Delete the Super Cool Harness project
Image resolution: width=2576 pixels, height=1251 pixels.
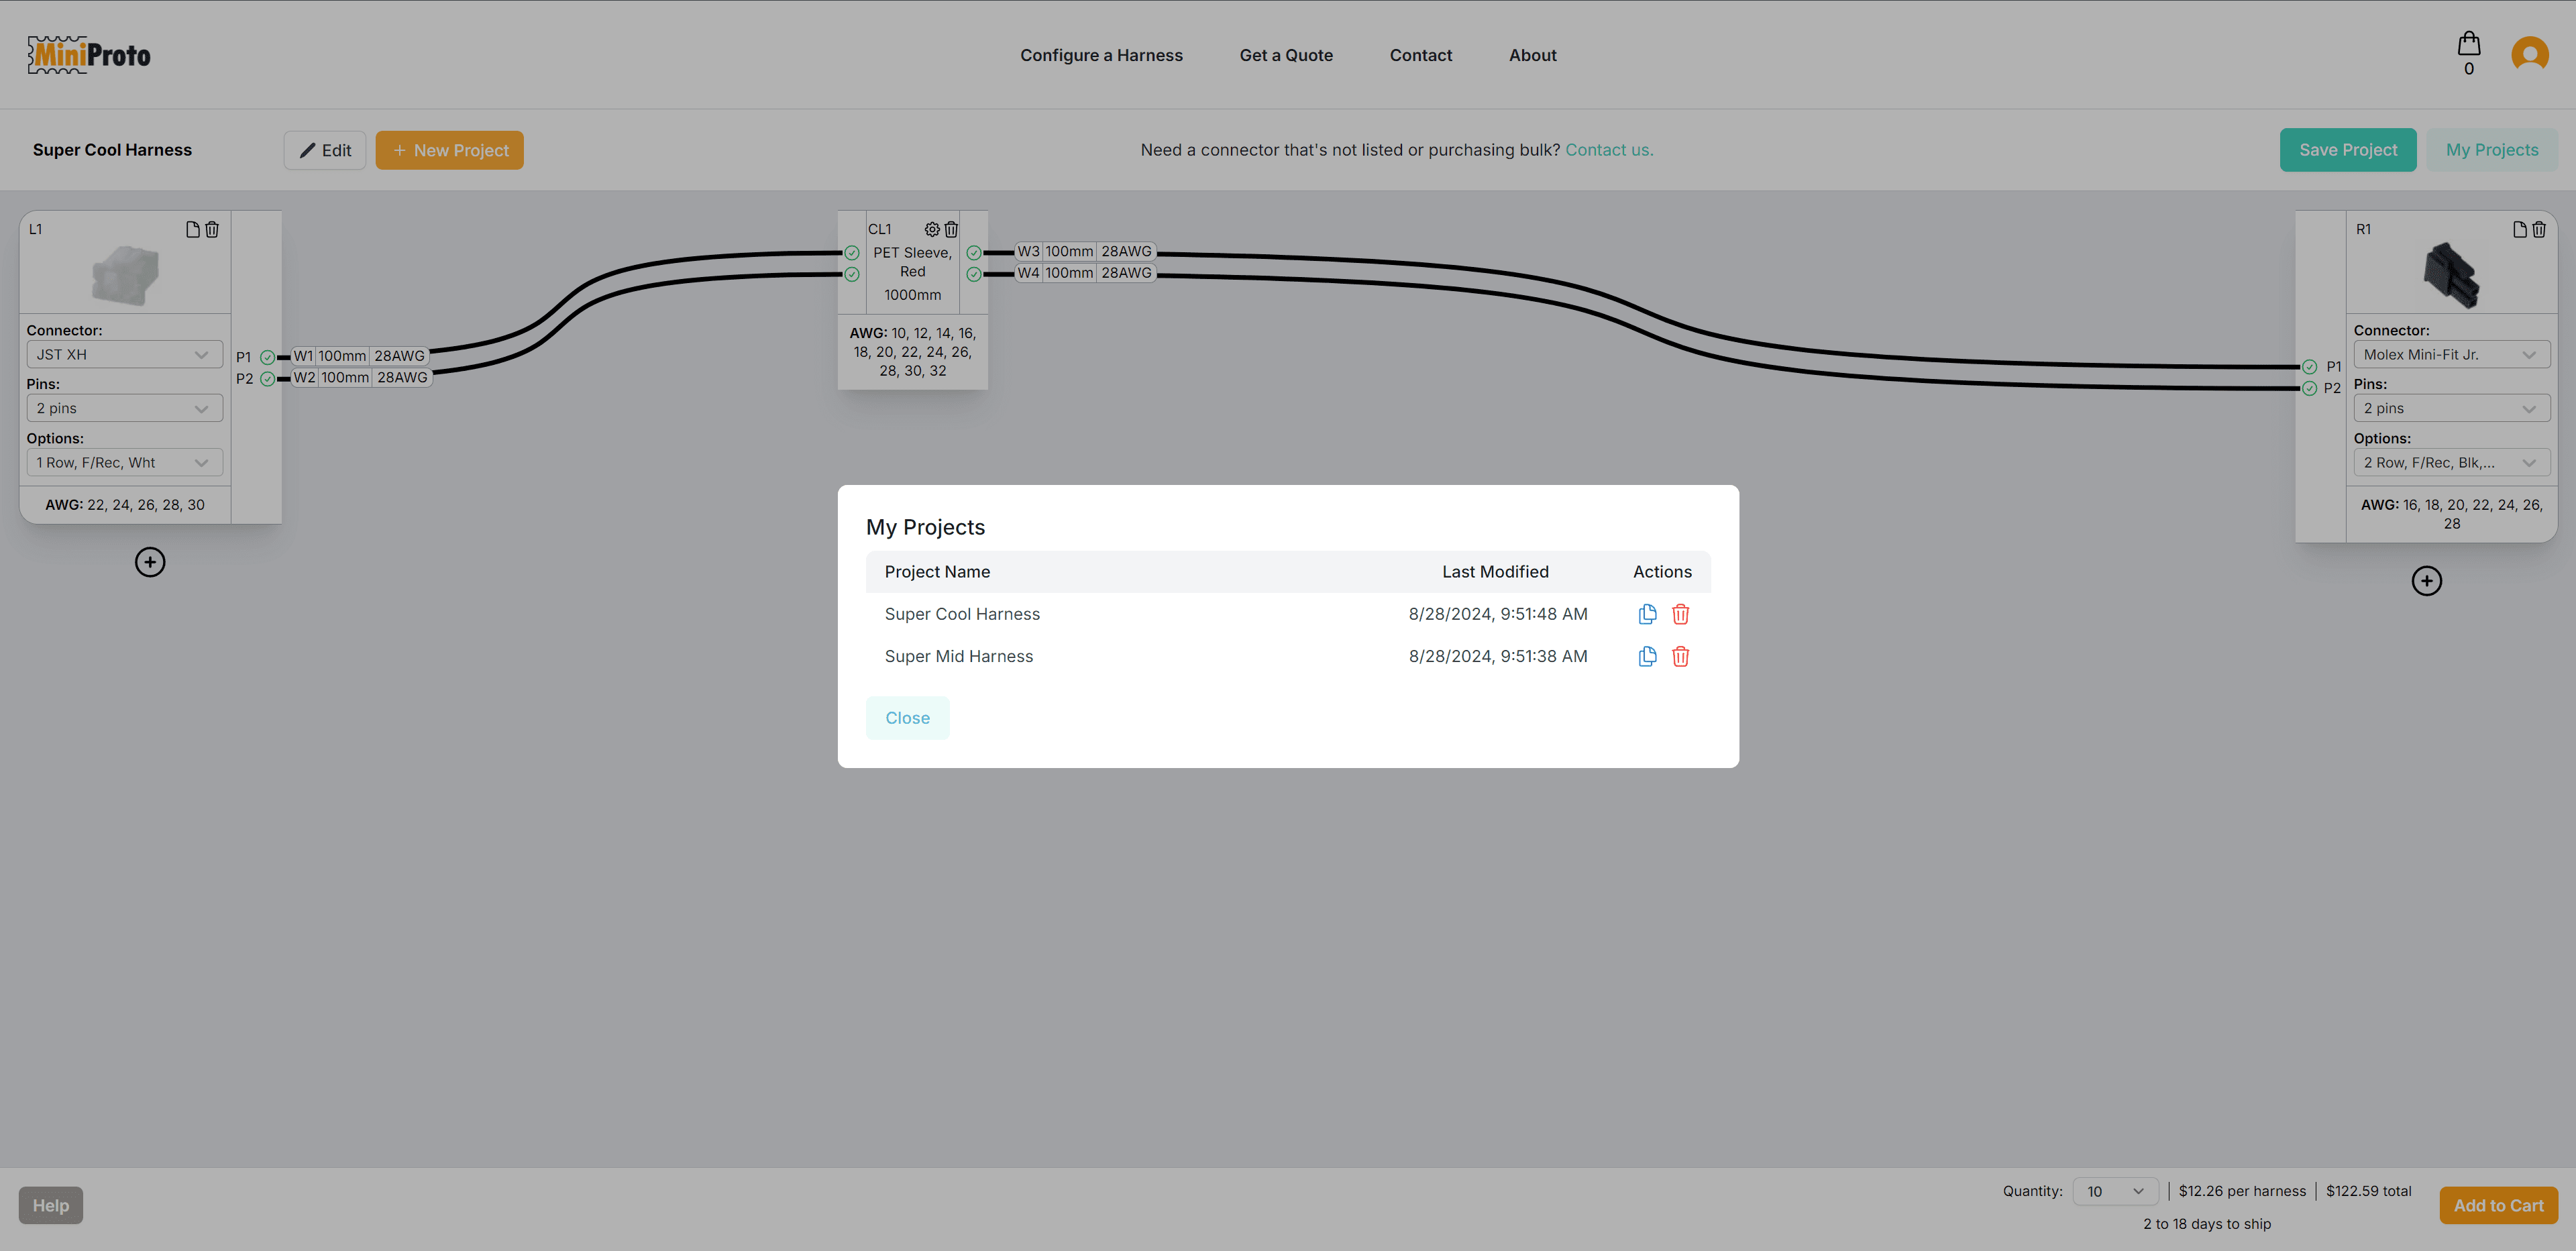[x=1680, y=614]
